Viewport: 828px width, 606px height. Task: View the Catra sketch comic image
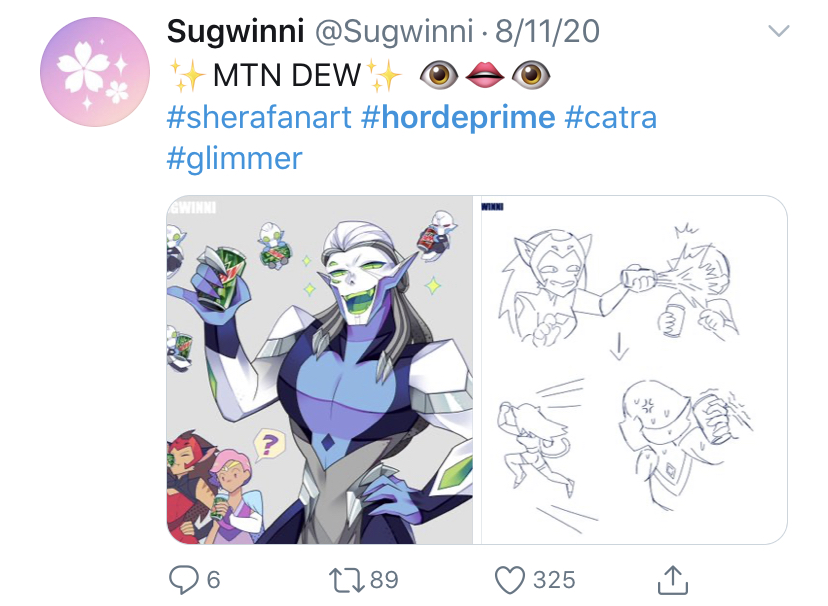[634, 370]
